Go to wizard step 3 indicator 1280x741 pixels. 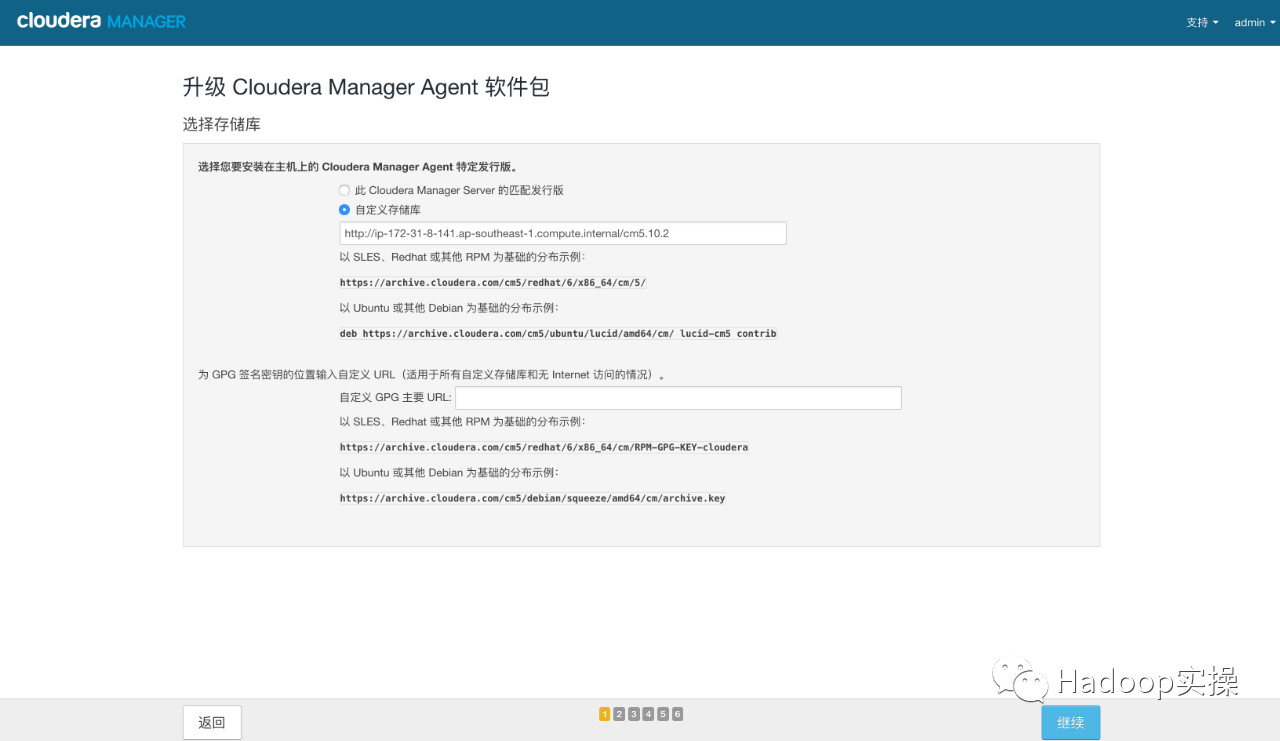tap(634, 714)
